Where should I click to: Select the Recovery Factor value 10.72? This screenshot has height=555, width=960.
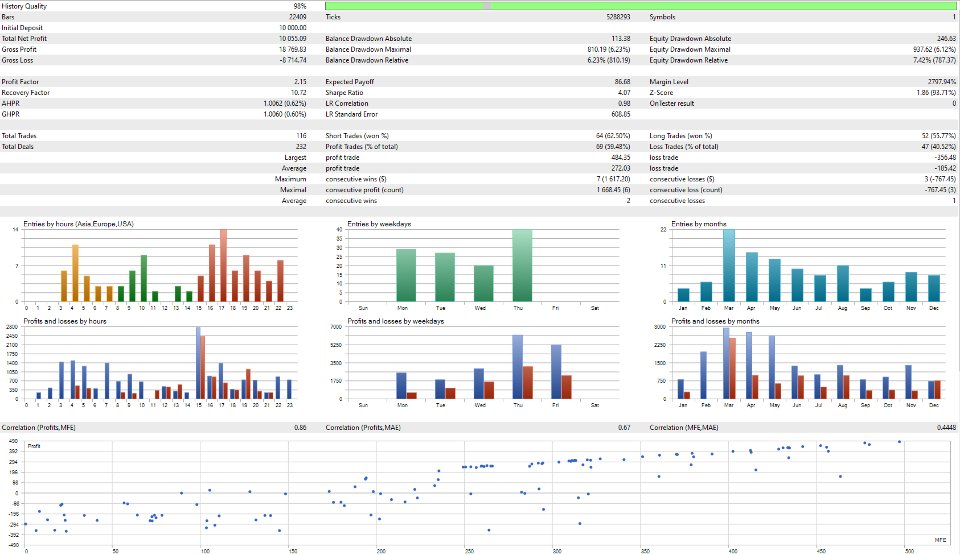[x=299, y=93]
